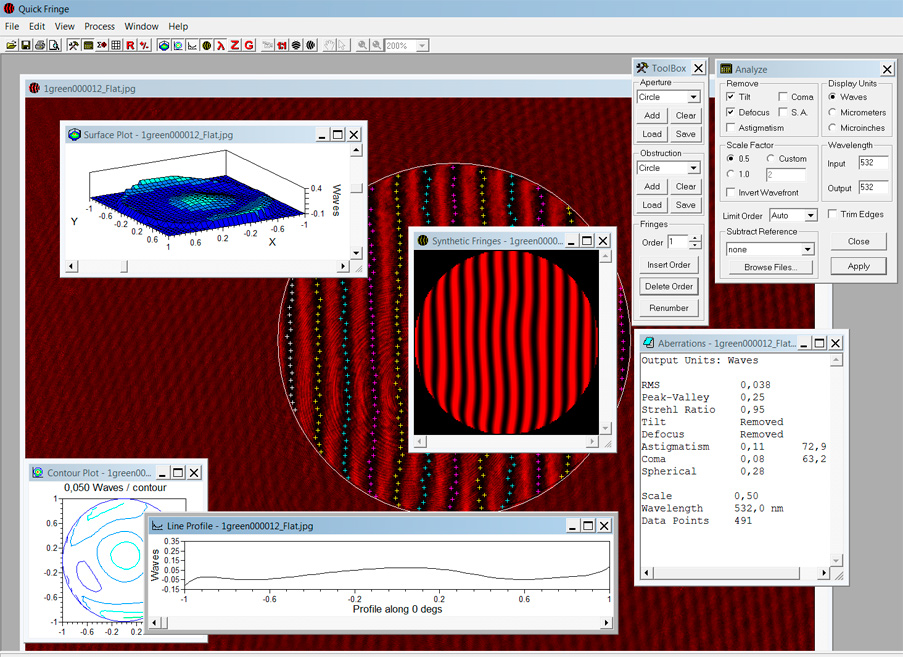
Task: Click the Aberrations window title icon
Action: coord(649,343)
